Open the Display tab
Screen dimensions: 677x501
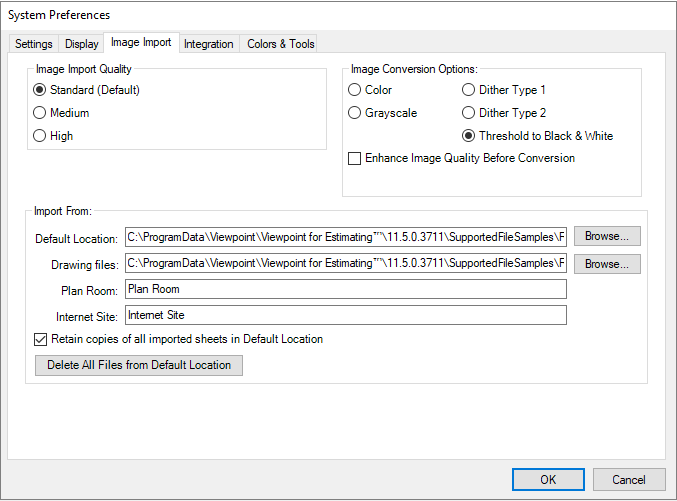click(82, 44)
